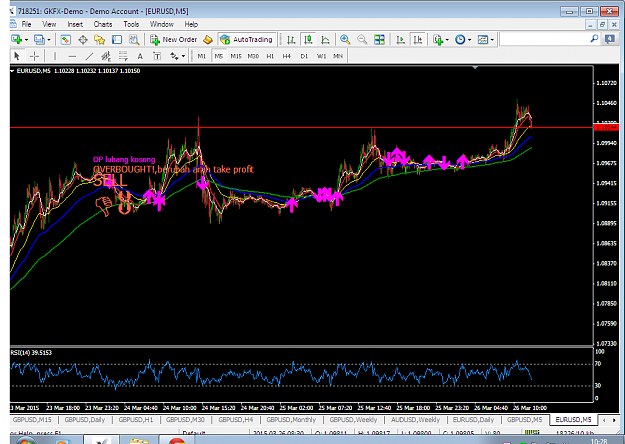The height and width of the screenshot is (444, 625).
Task: Open the Navigator favorites folder icon
Action: tap(99, 39)
